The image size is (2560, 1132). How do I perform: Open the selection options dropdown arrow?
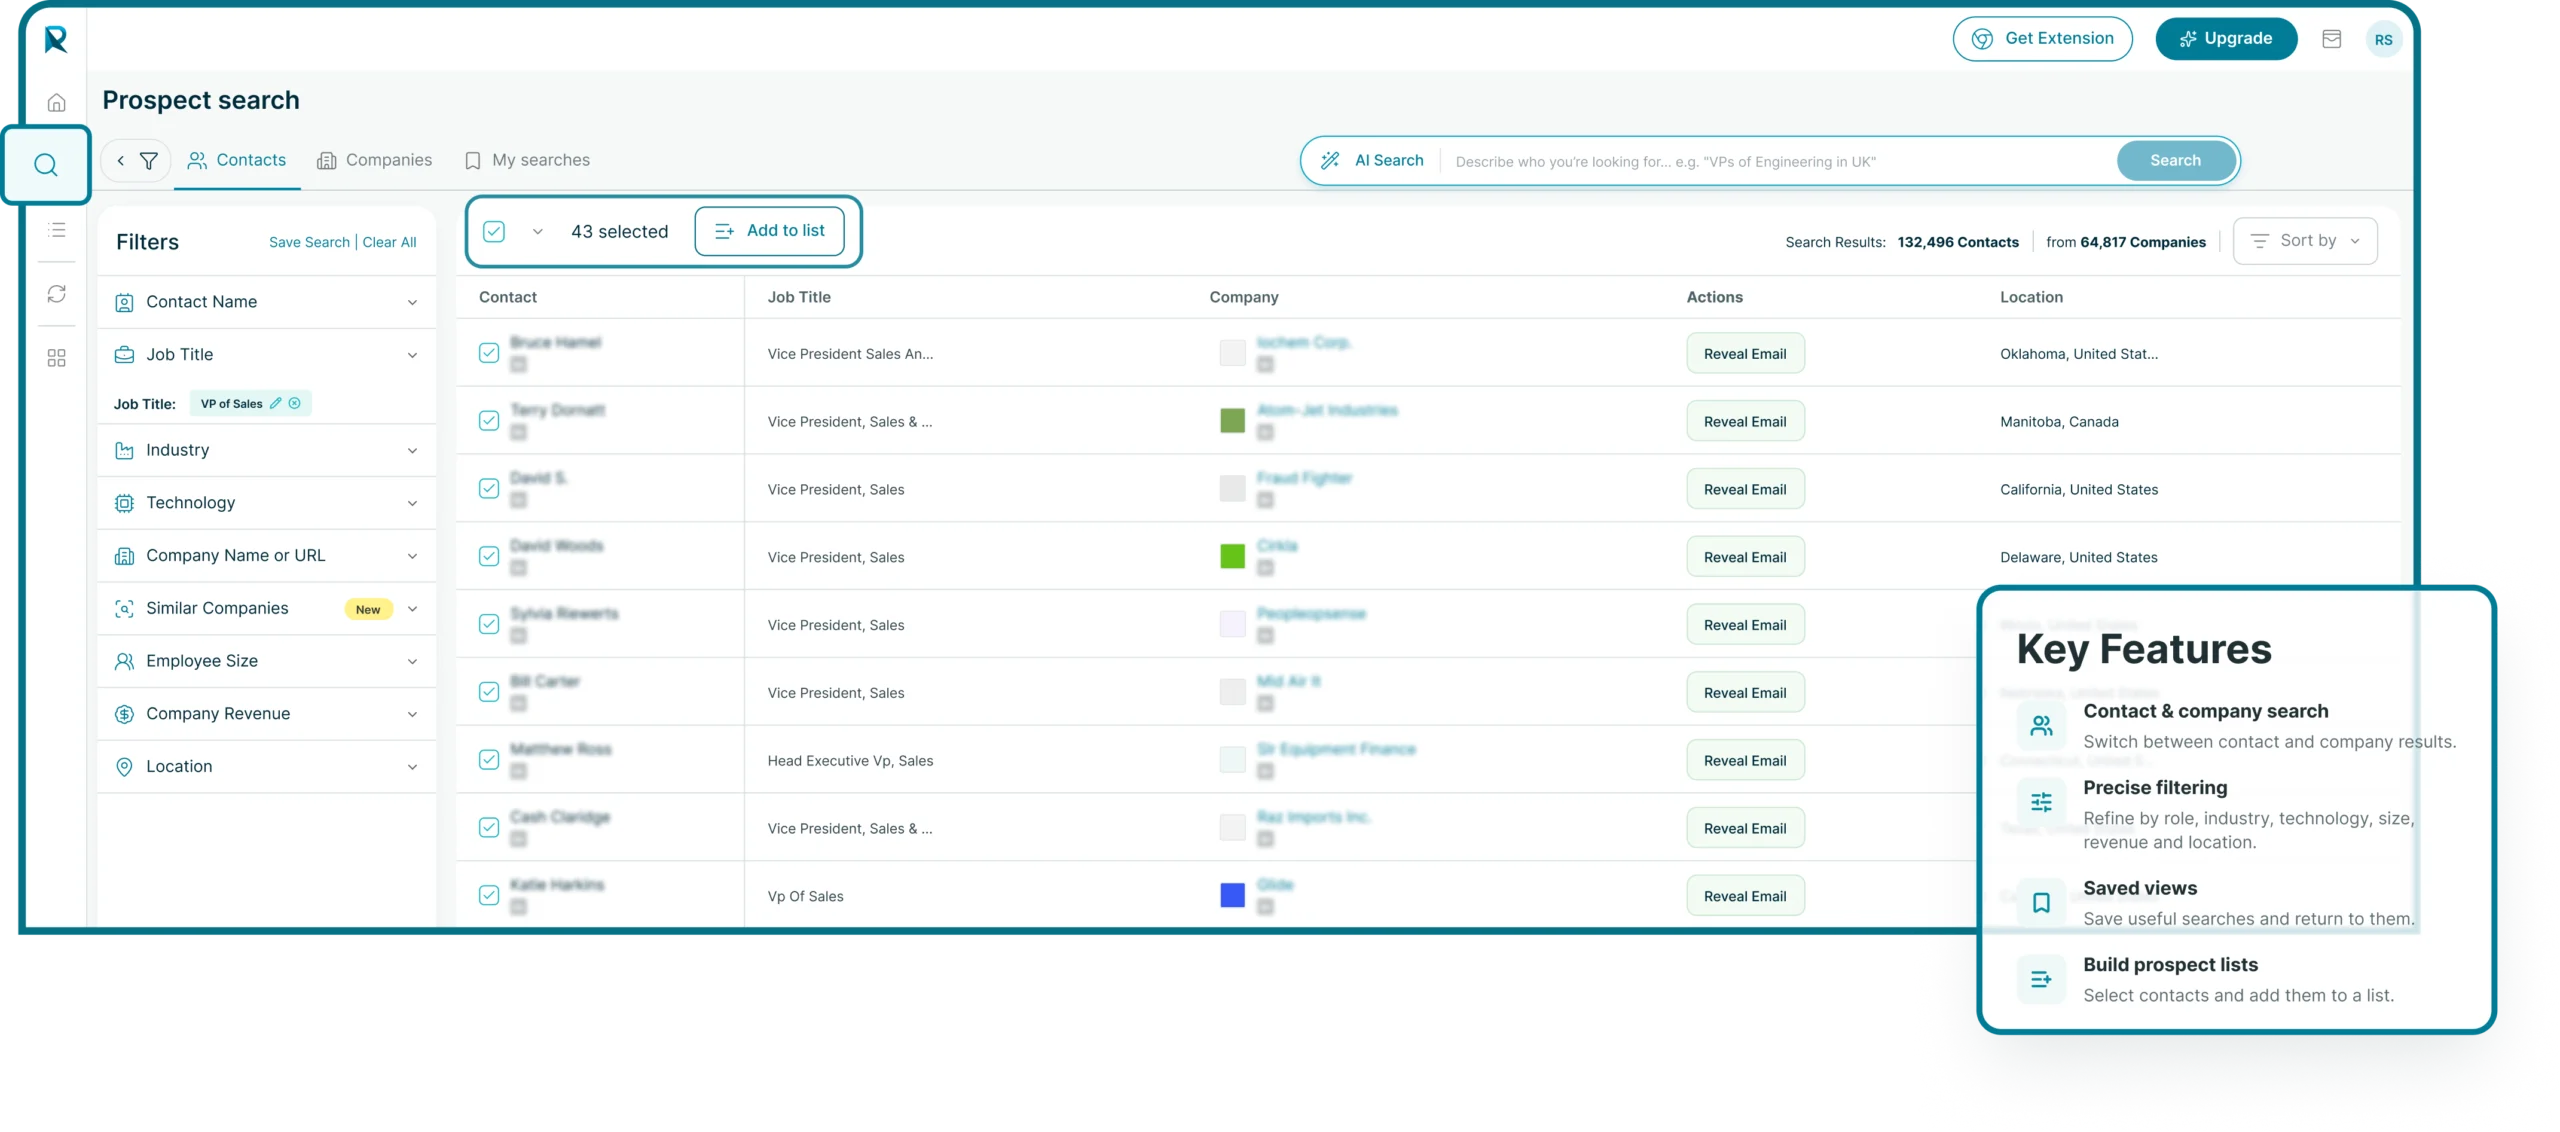click(x=537, y=232)
